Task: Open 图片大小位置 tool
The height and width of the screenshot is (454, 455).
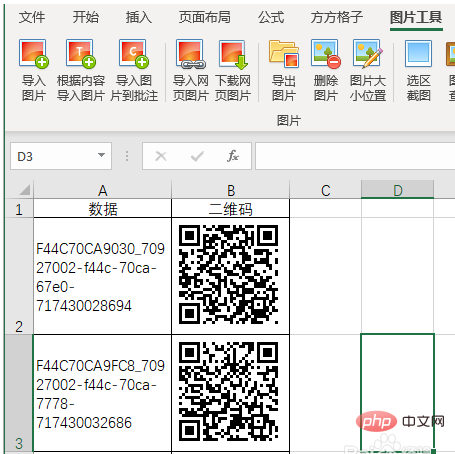Action: pyautogui.click(x=368, y=54)
